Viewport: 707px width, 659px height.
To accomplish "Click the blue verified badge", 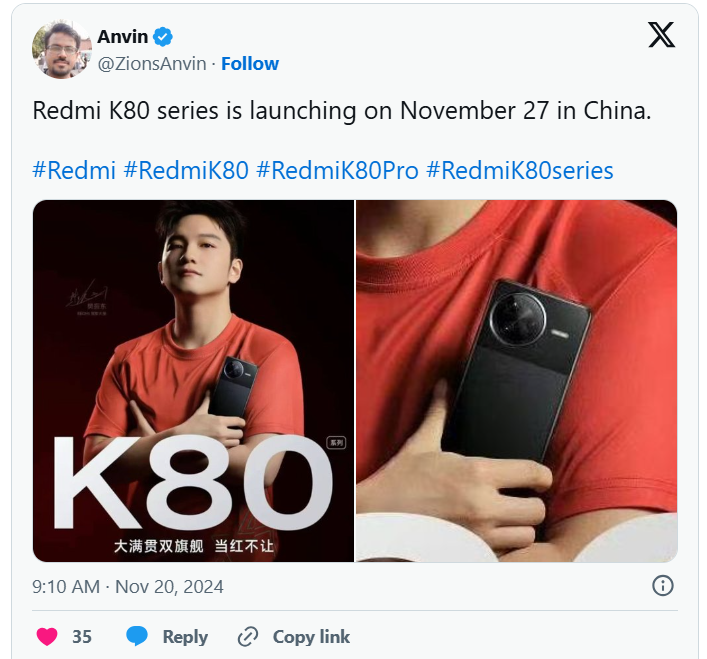I will click(163, 37).
